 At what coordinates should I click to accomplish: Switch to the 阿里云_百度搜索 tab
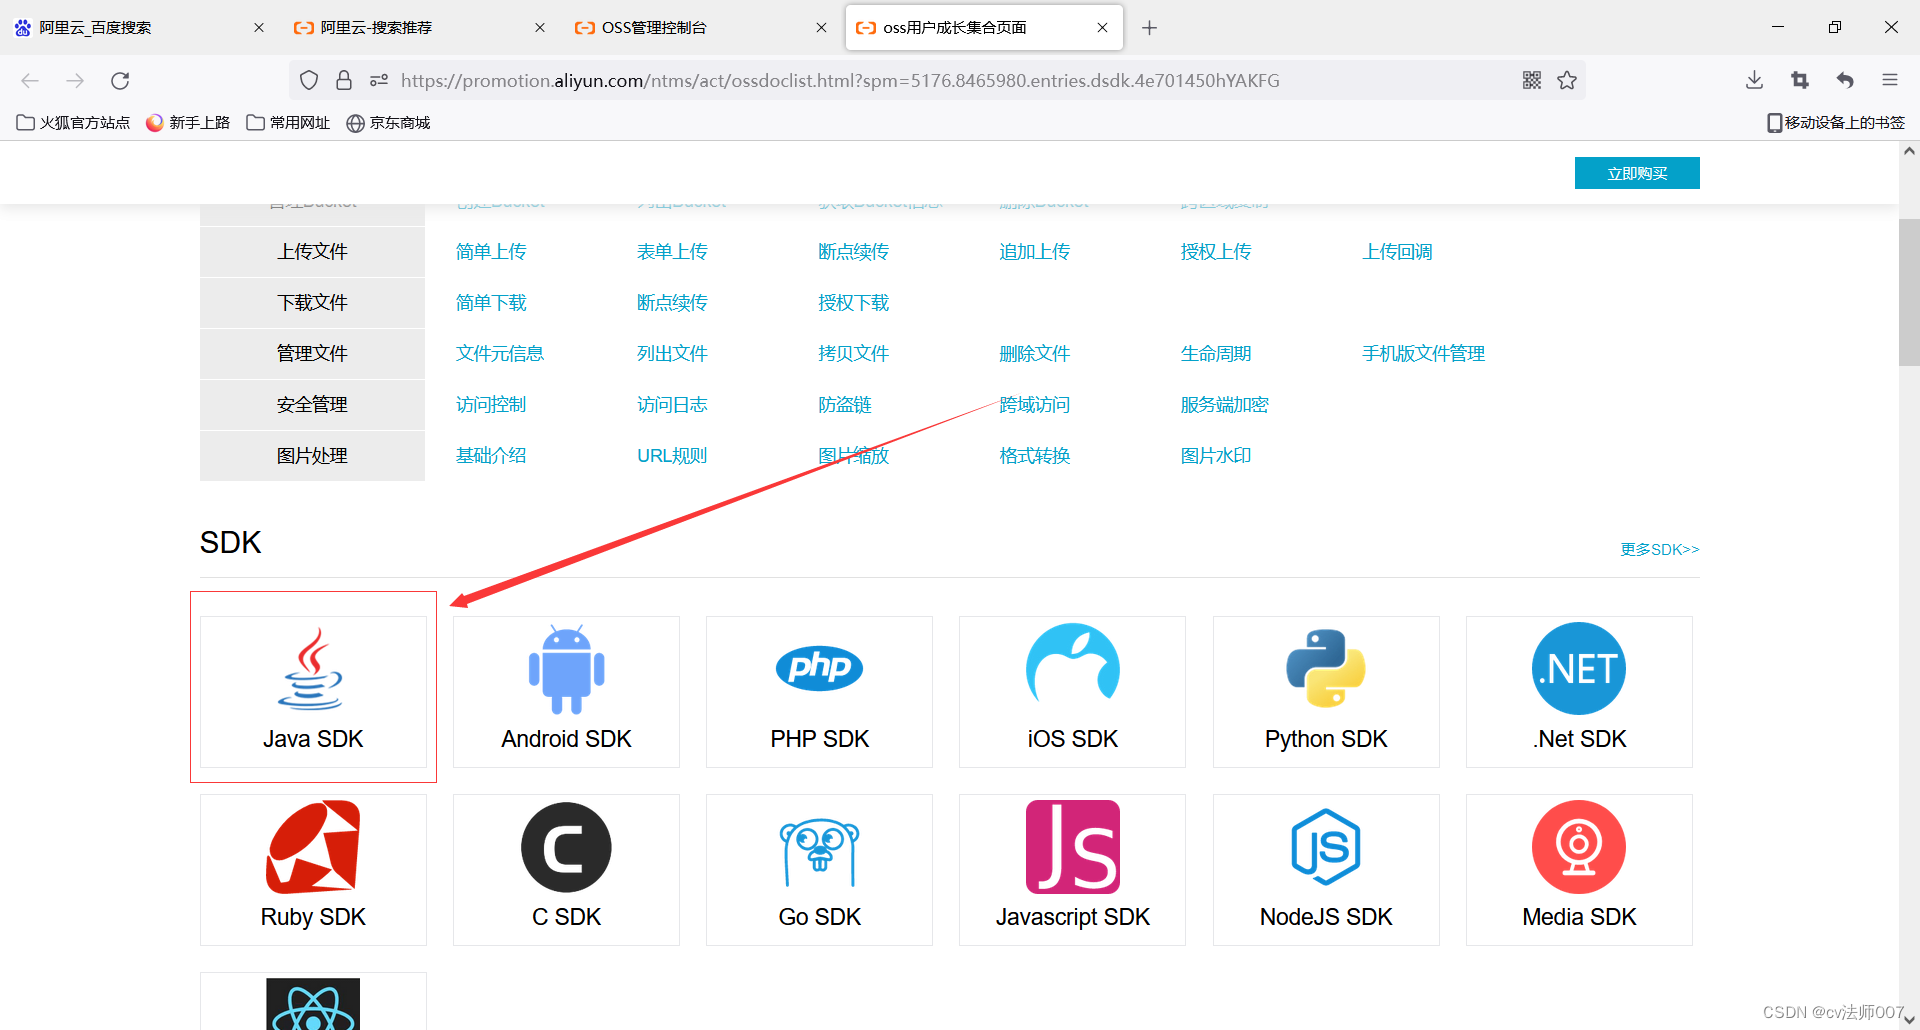[x=138, y=28]
